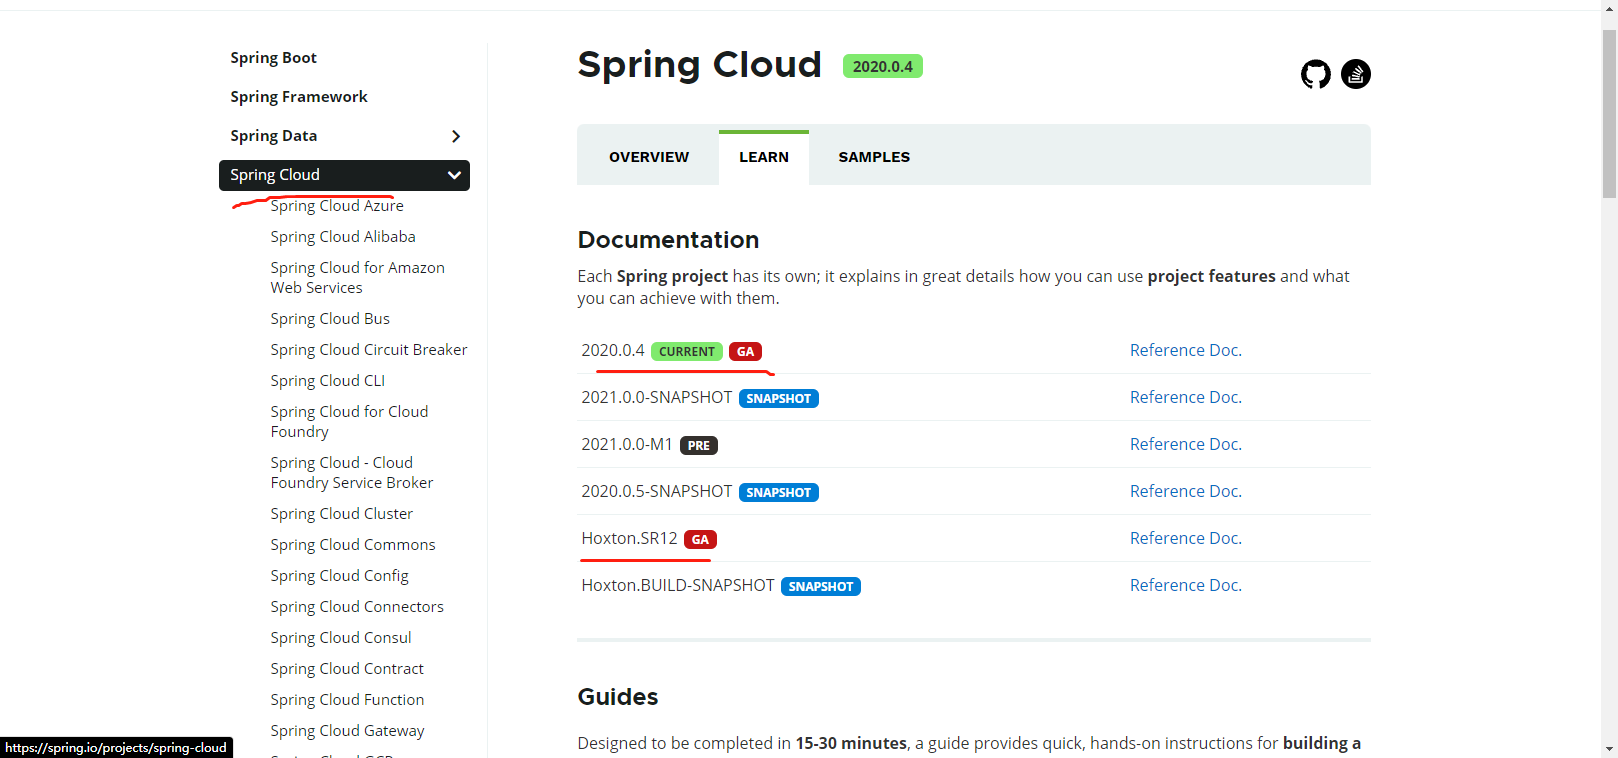Image resolution: width=1618 pixels, height=758 pixels.
Task: Open Spring Cloud Connectors link
Action: click(x=357, y=607)
